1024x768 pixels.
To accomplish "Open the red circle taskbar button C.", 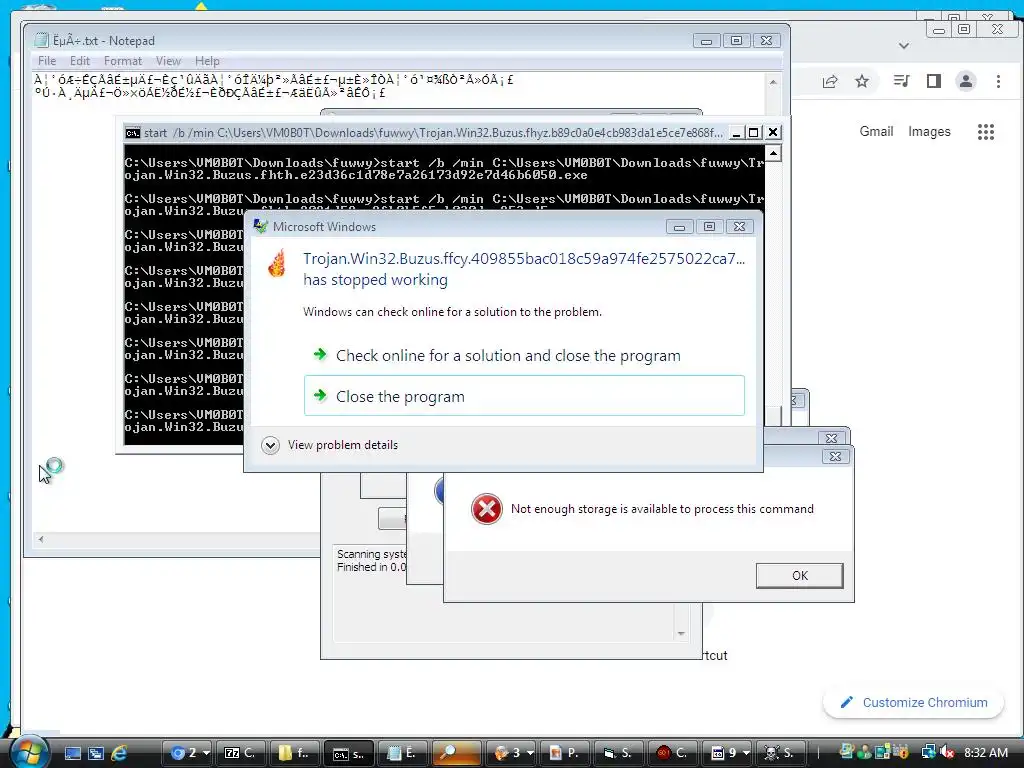I will [x=673, y=753].
